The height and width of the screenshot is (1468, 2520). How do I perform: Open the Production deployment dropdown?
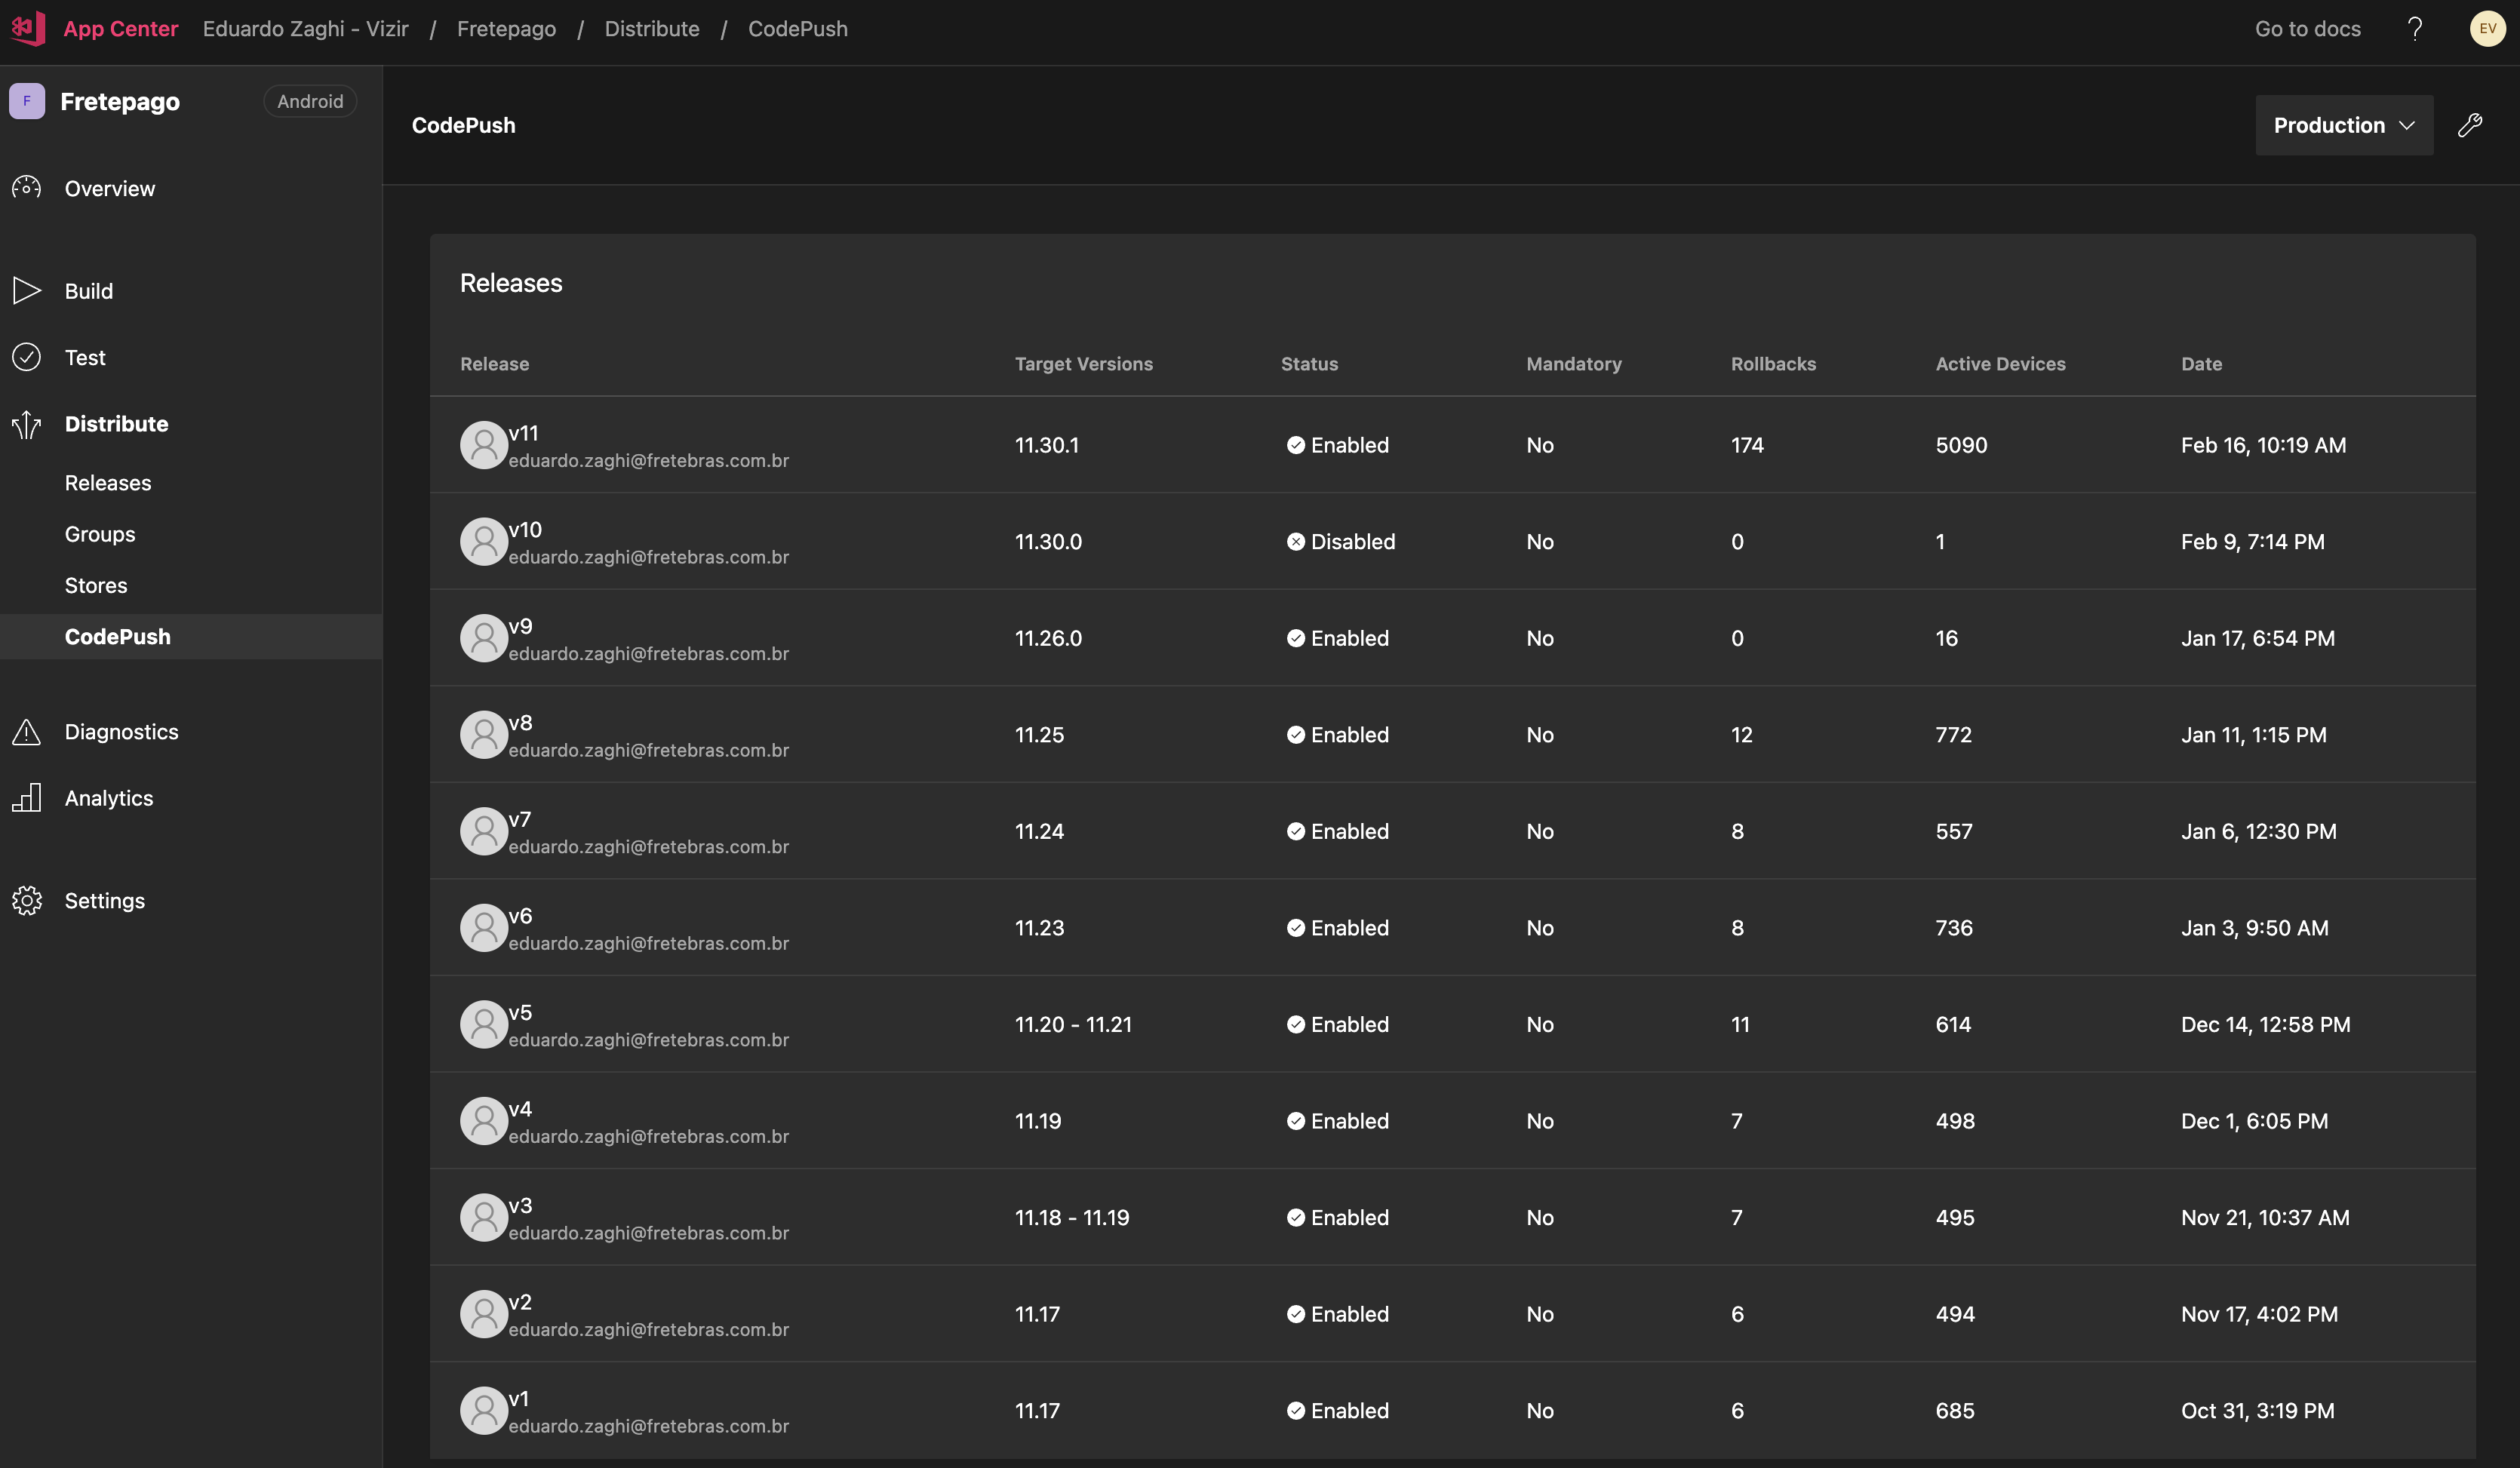click(2344, 125)
